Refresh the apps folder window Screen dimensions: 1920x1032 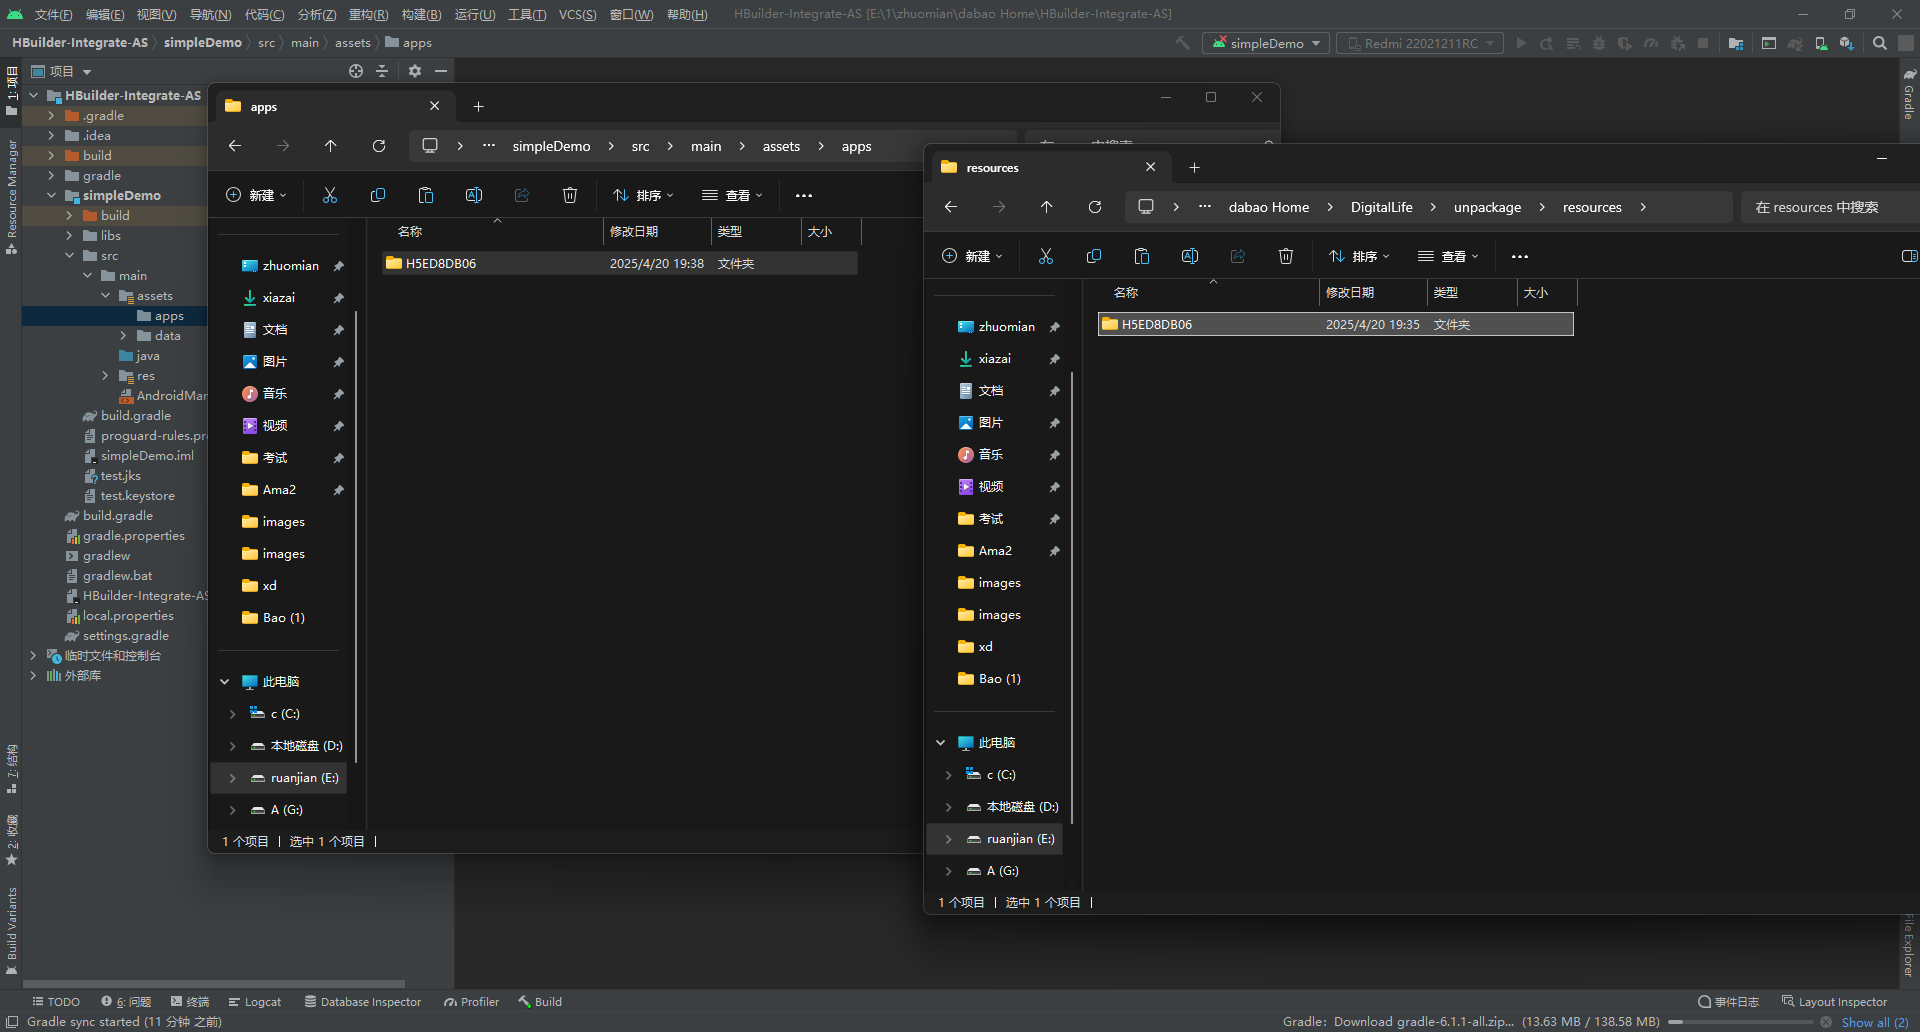(x=379, y=146)
